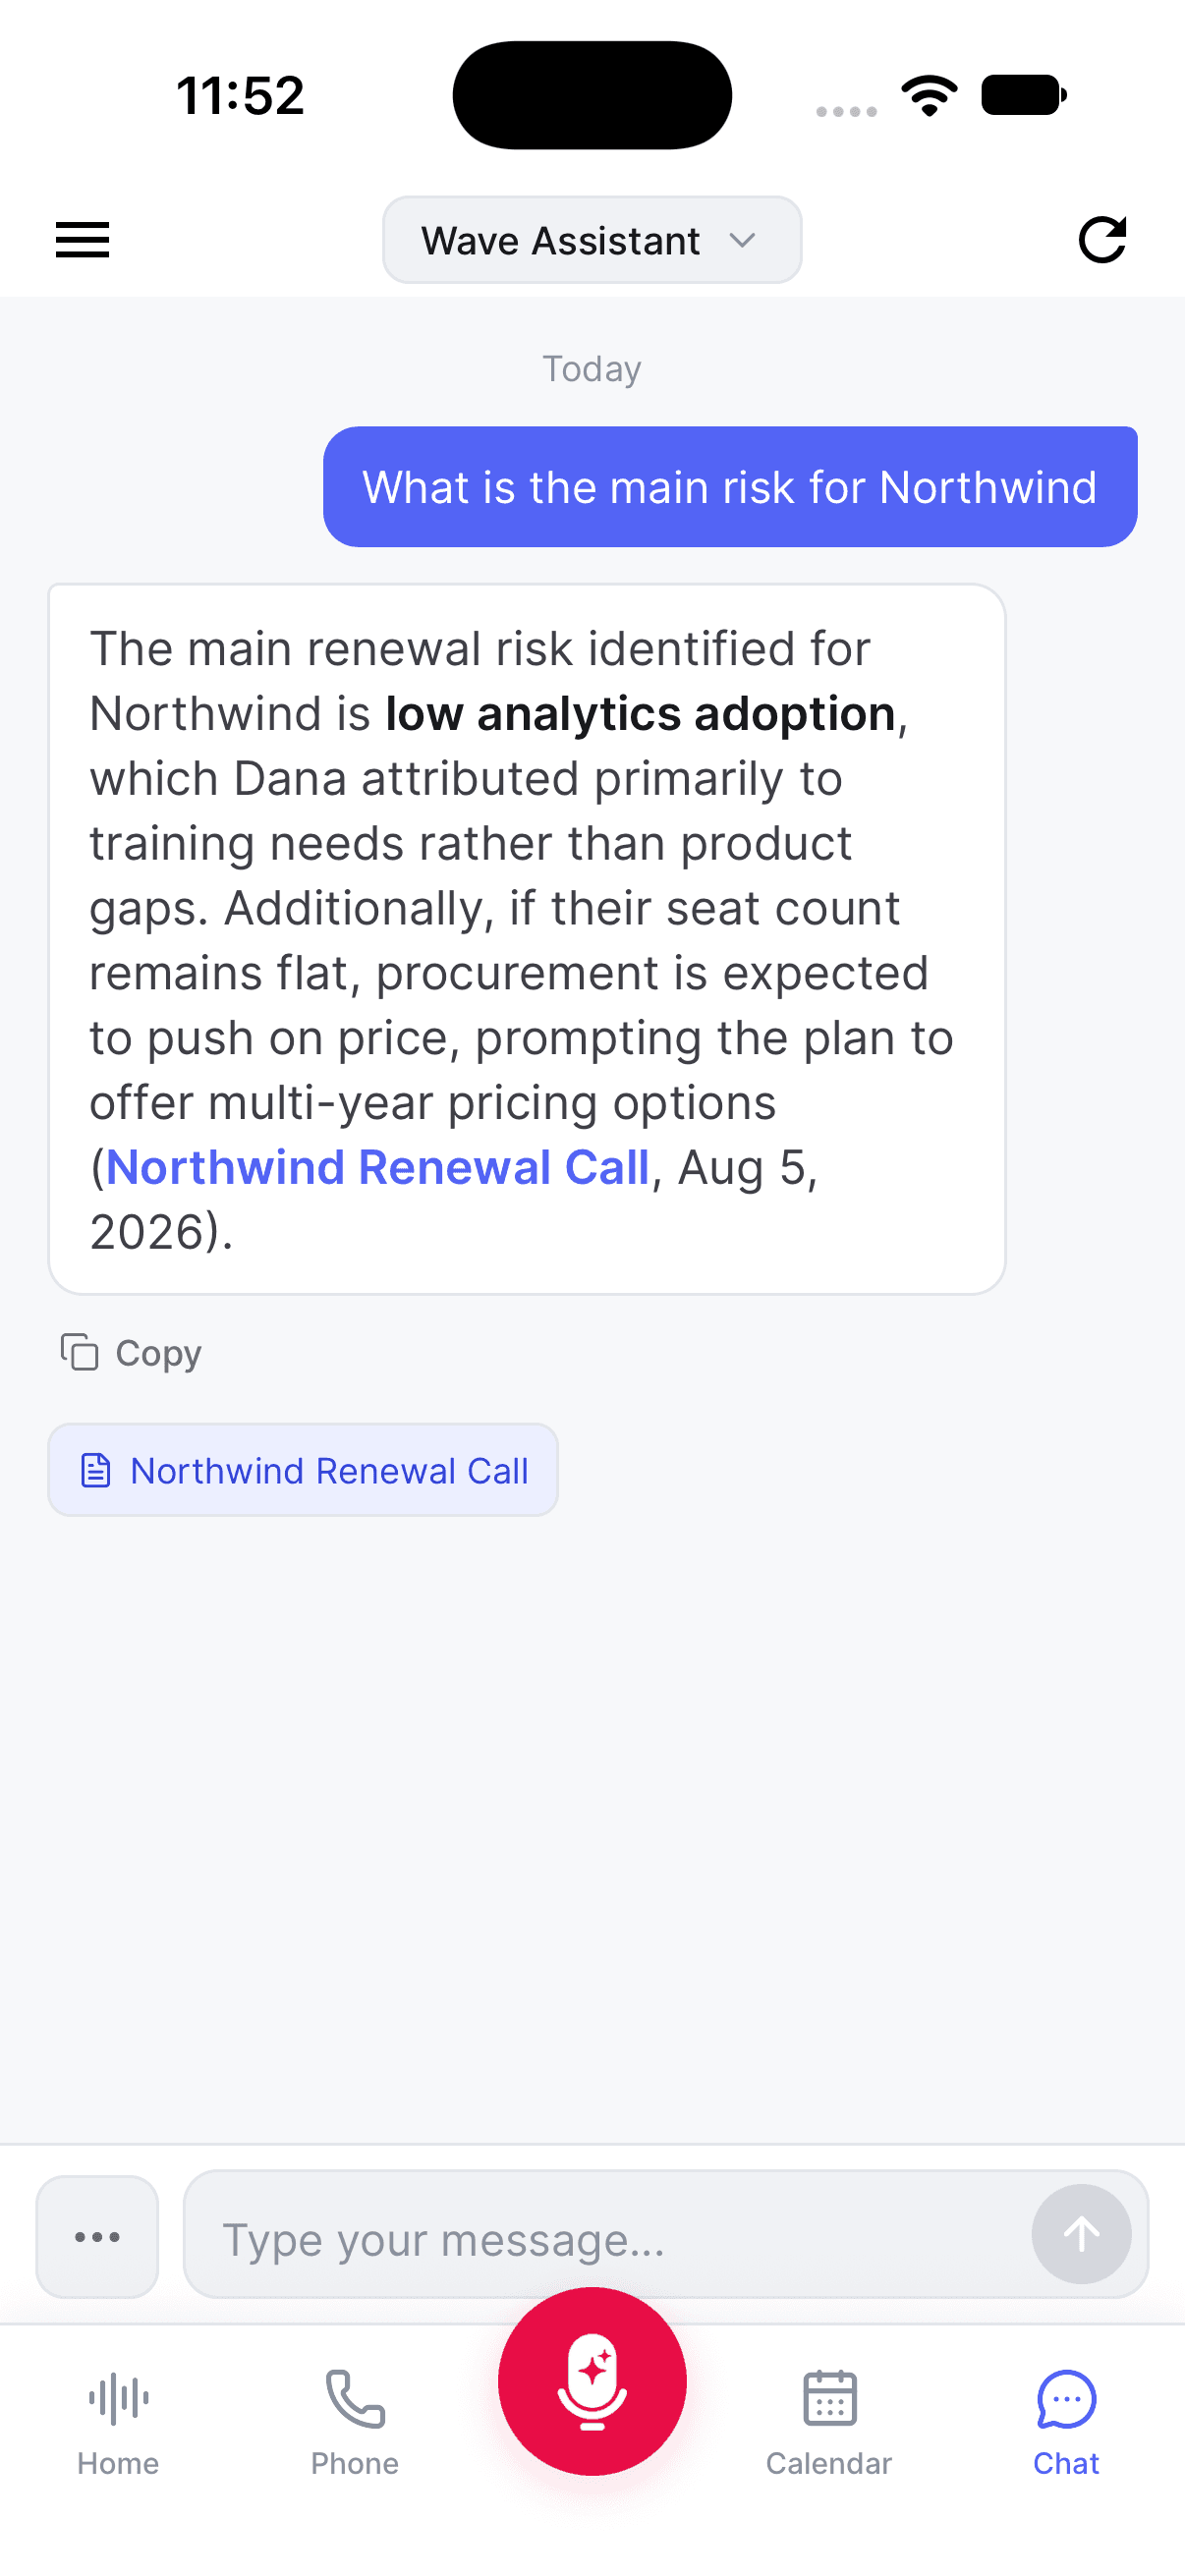Start recording with the red microphone button
This screenshot has height=2576, width=1185.
592,2381
